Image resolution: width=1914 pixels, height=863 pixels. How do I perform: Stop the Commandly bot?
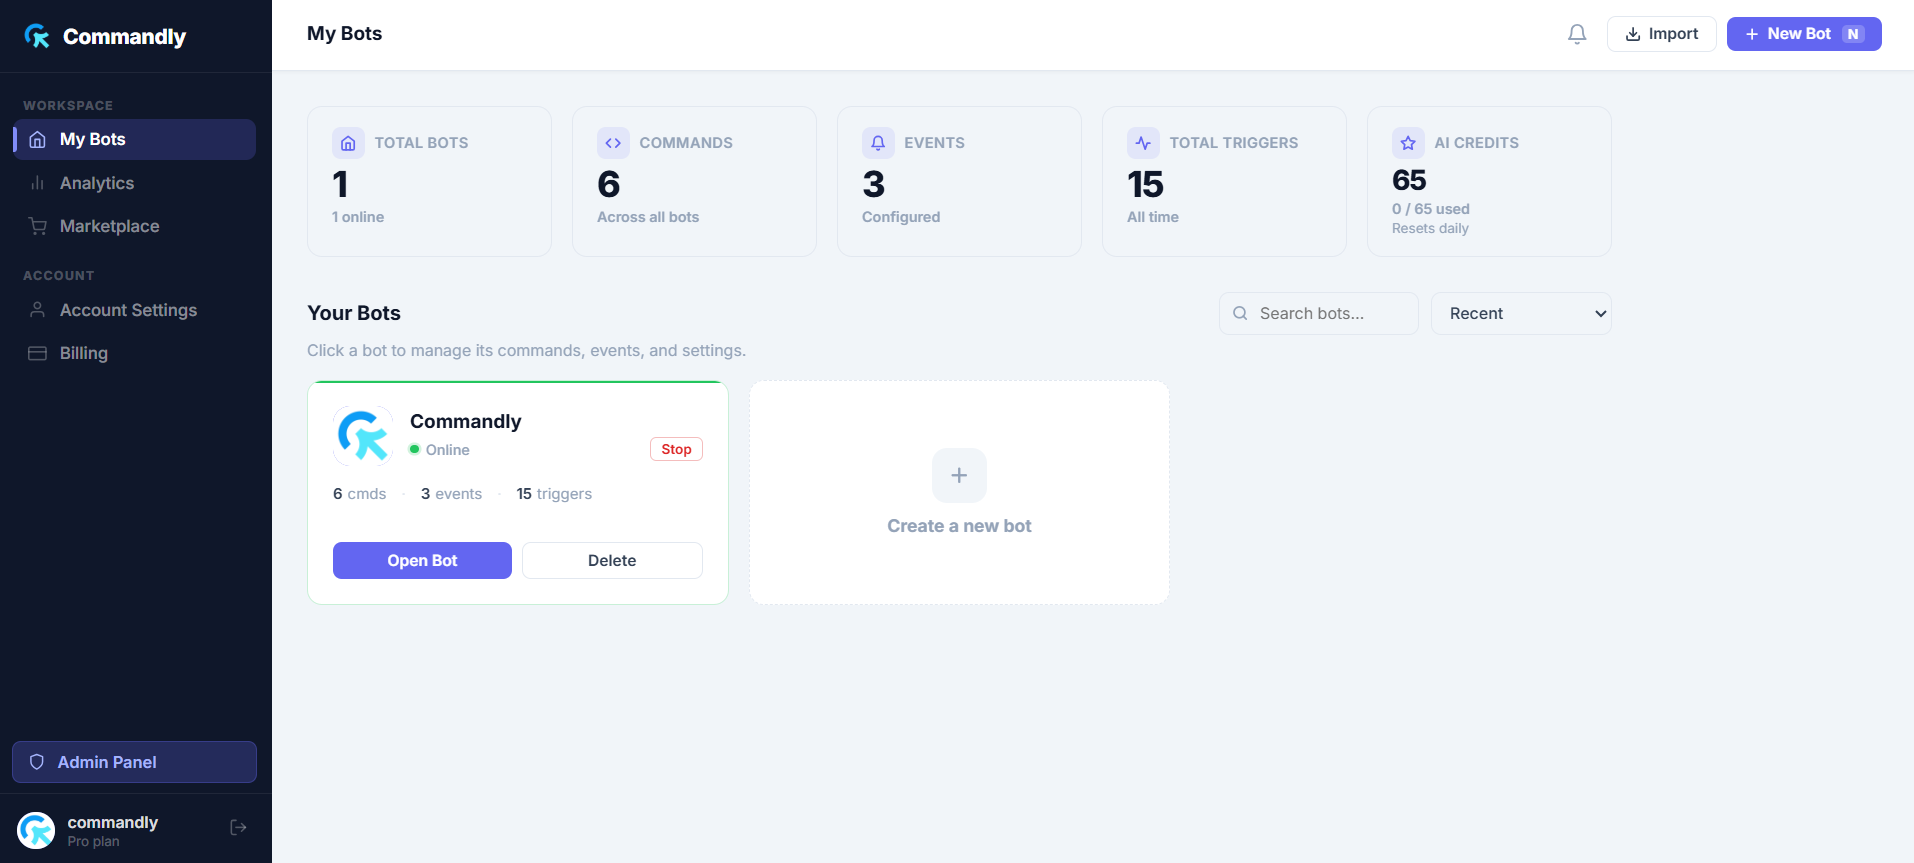[x=676, y=449]
